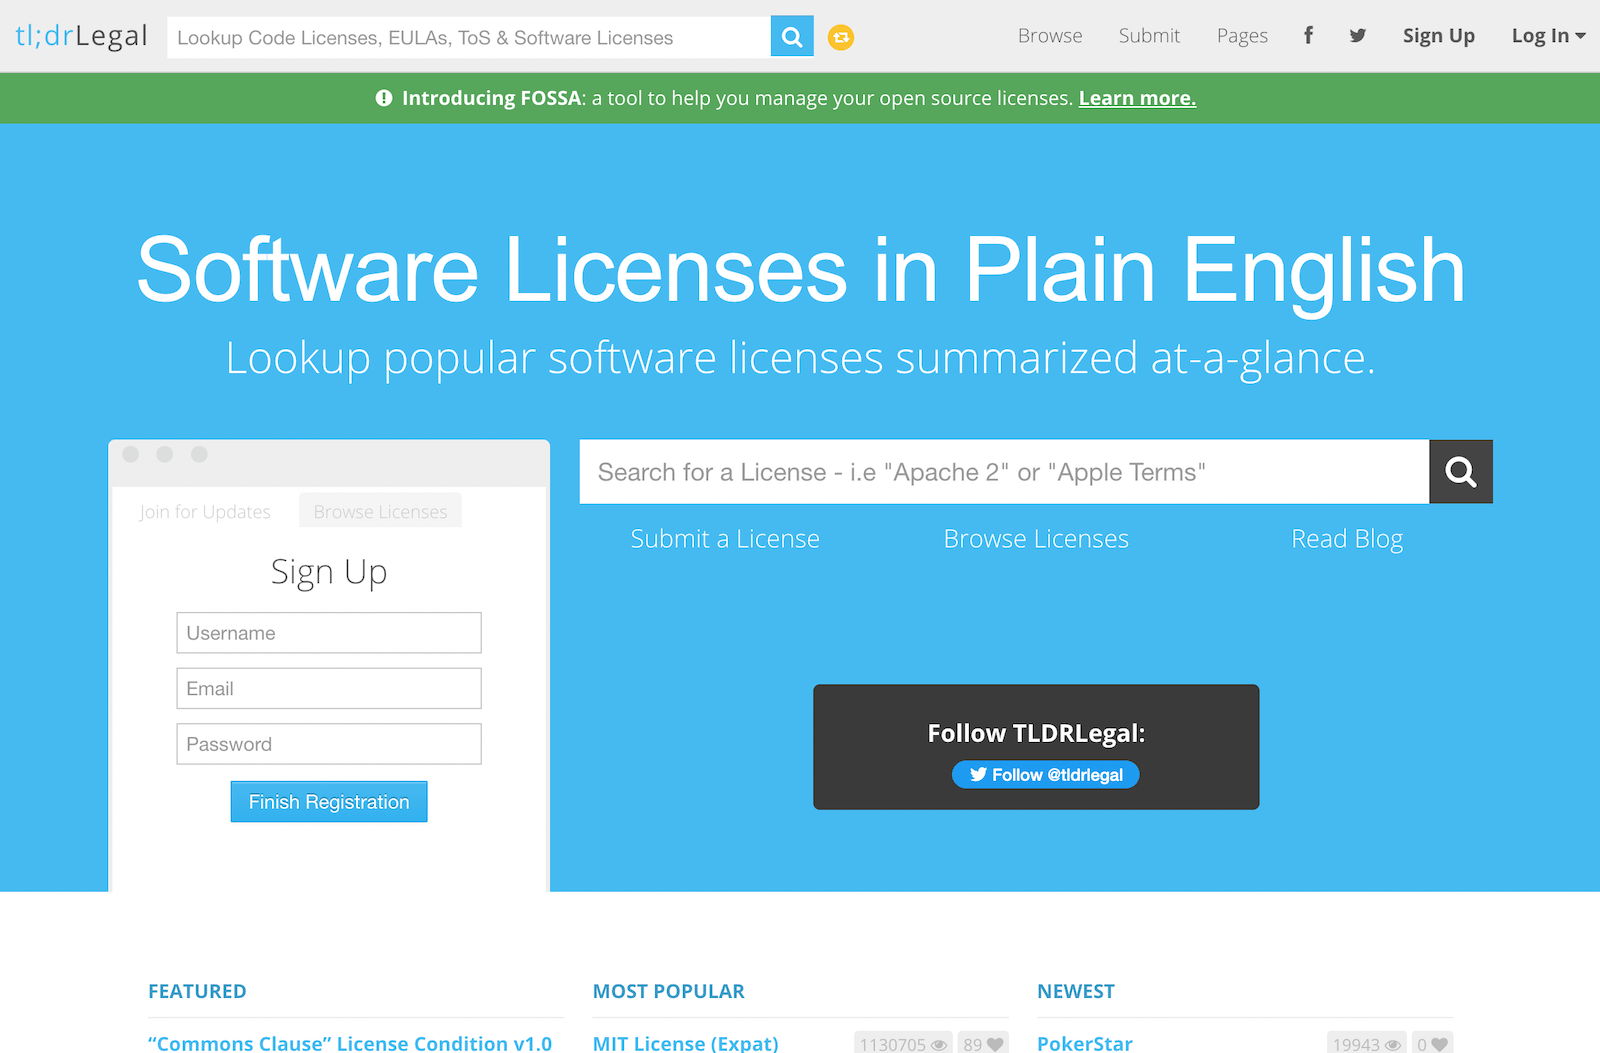This screenshot has height=1053, width=1600.
Task: Click the heart badge showing 0 likes
Action: [x=1432, y=1043]
